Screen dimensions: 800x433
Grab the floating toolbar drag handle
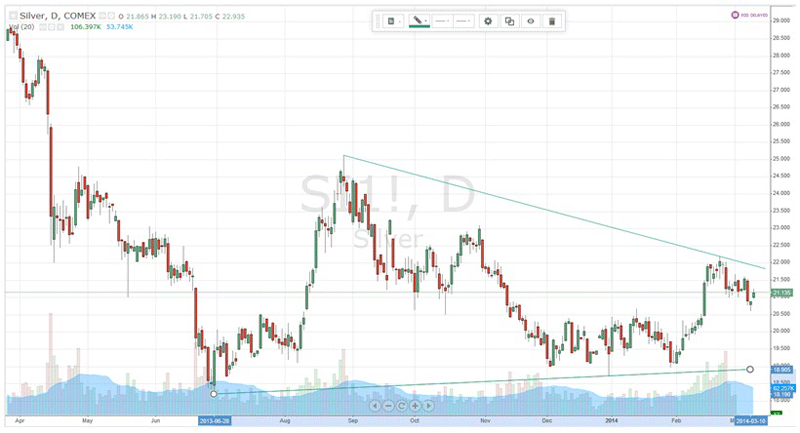point(378,21)
